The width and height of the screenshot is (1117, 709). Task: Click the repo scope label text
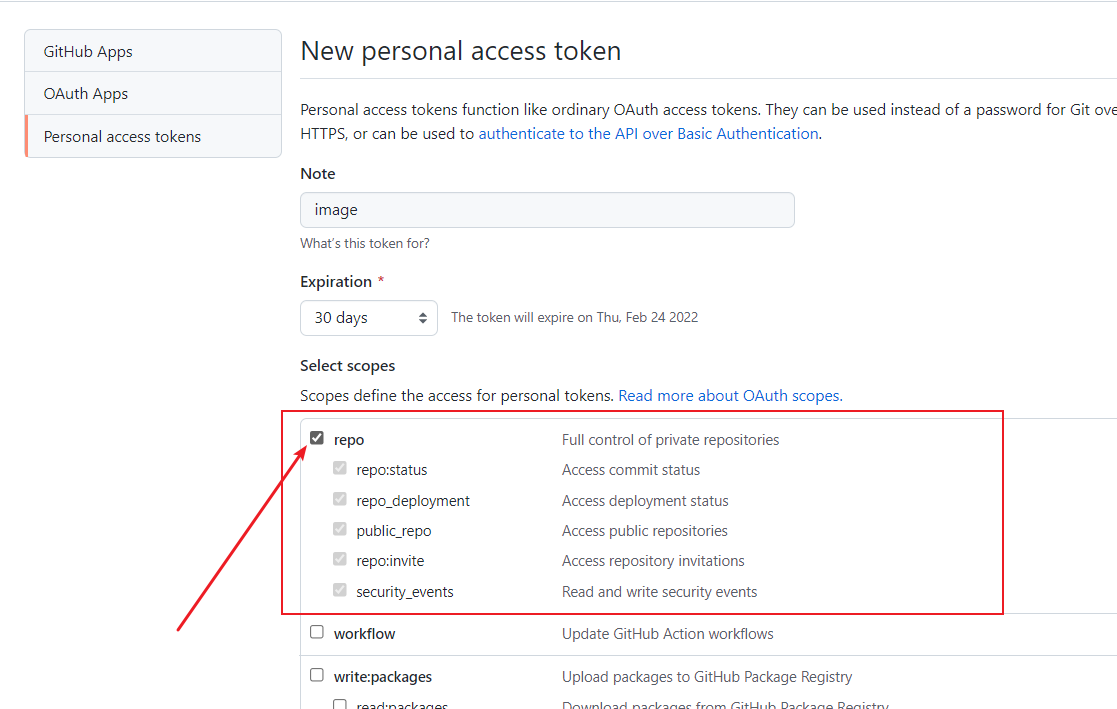pos(349,439)
